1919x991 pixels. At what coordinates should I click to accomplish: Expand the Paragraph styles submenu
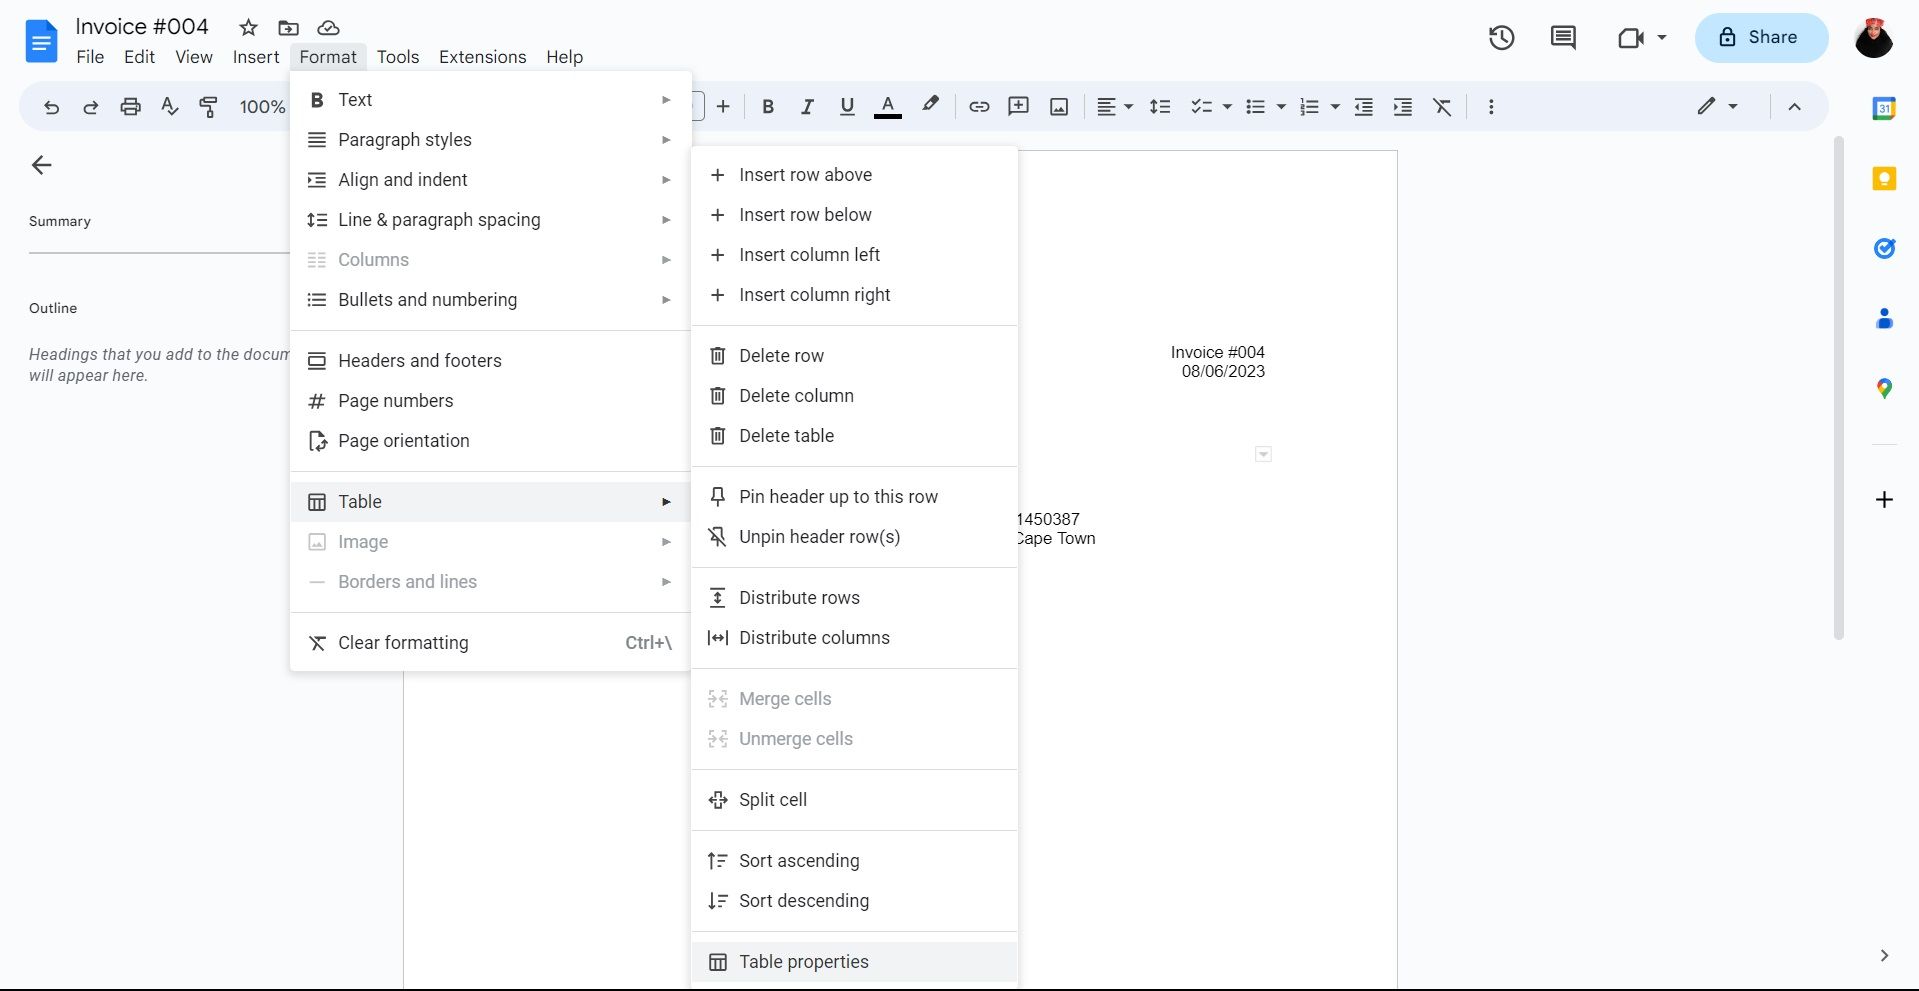(x=490, y=140)
